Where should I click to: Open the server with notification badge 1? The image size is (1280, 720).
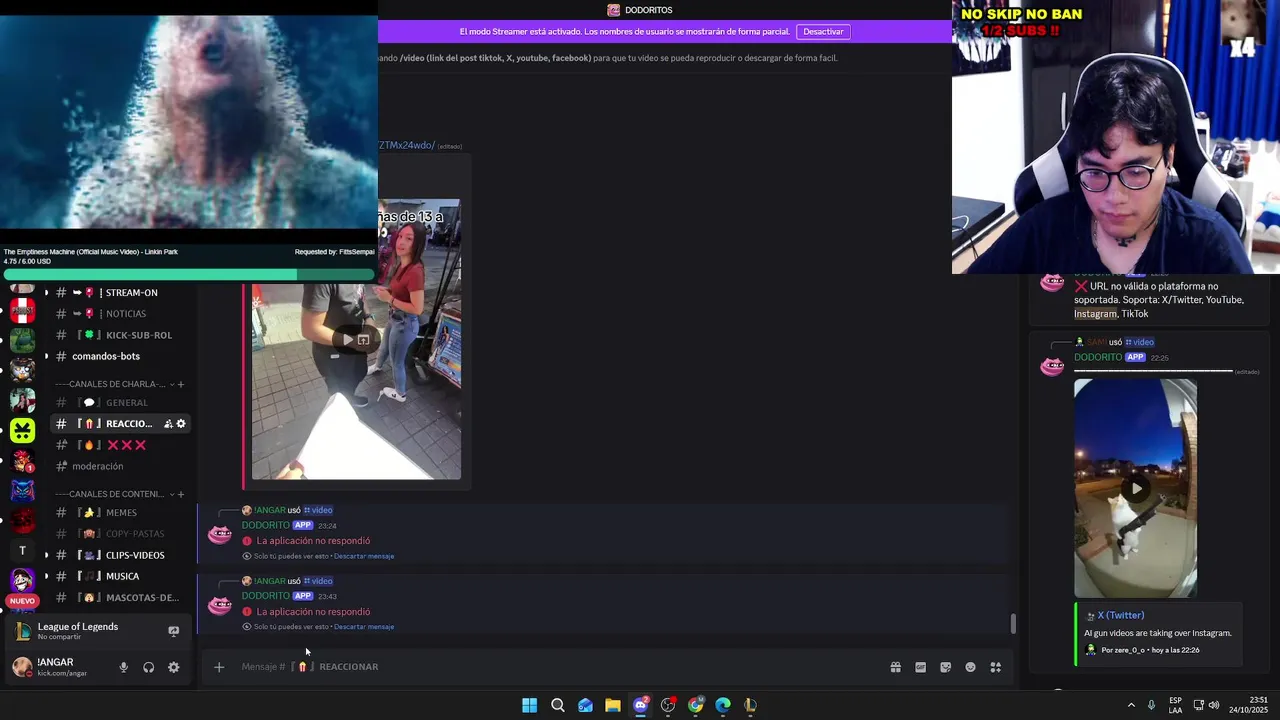tap(22, 460)
